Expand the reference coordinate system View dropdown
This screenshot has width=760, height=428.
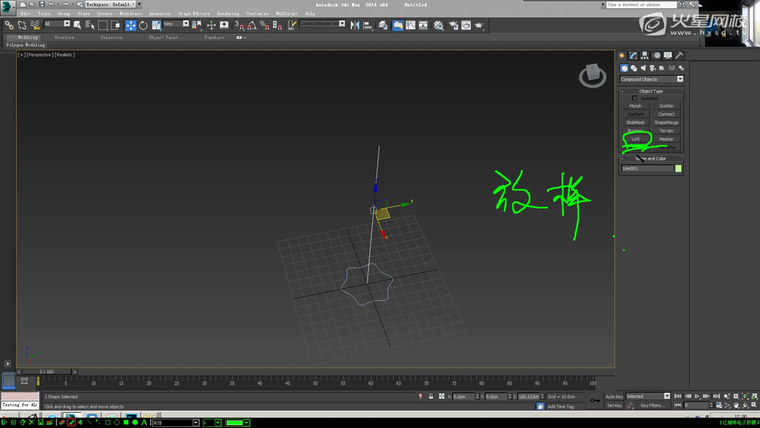point(175,25)
